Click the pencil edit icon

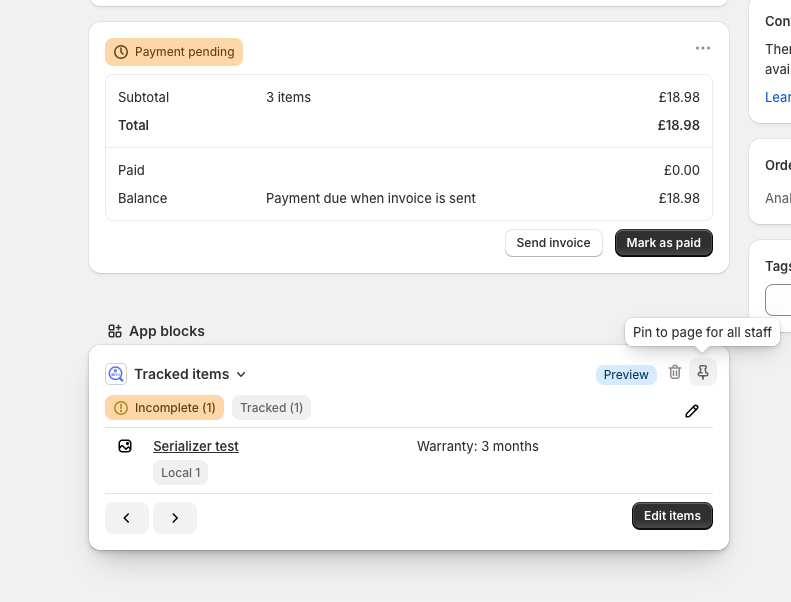click(x=692, y=411)
